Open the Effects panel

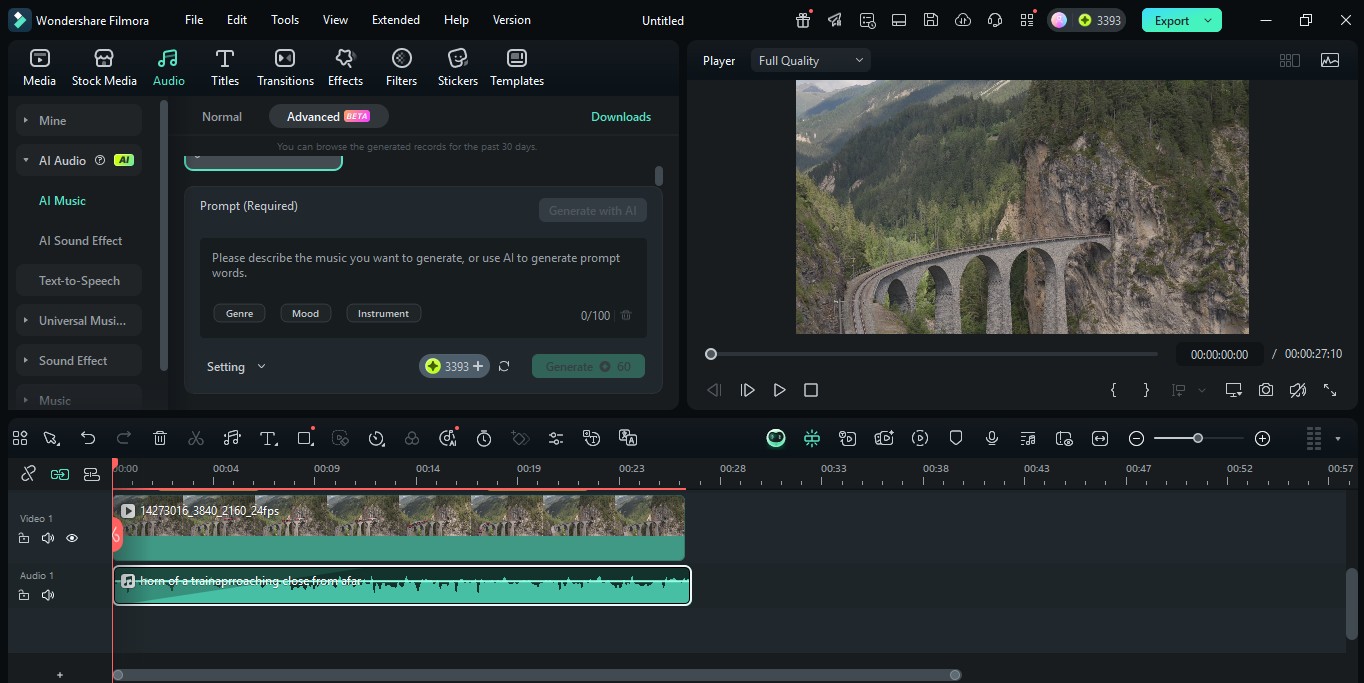(345, 67)
